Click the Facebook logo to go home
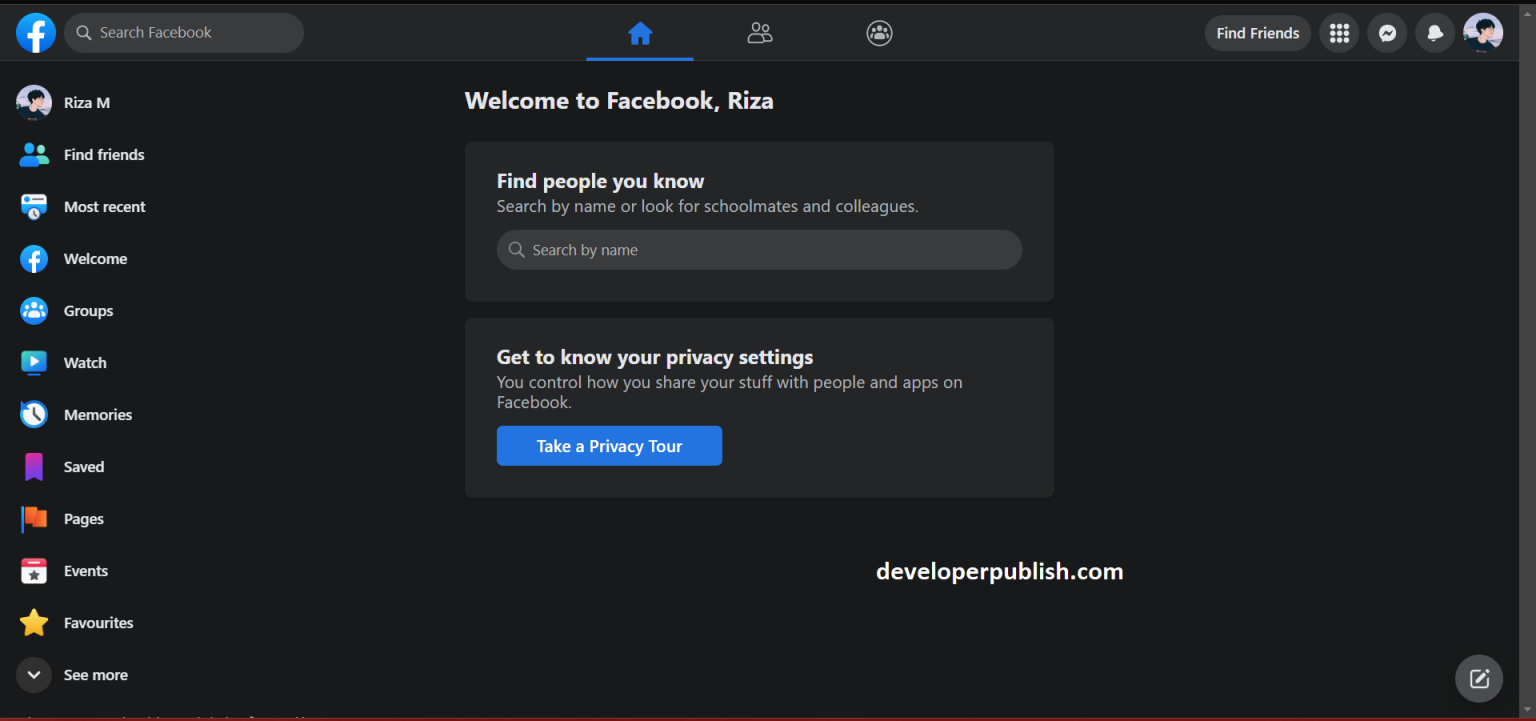Image resolution: width=1536 pixels, height=721 pixels. [36, 33]
